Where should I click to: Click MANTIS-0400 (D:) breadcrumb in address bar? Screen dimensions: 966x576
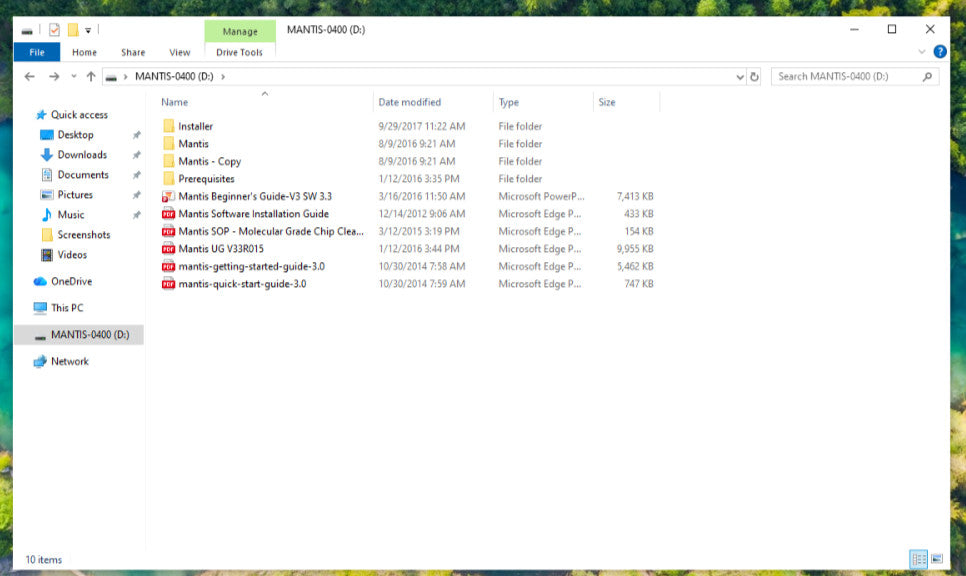(x=174, y=76)
